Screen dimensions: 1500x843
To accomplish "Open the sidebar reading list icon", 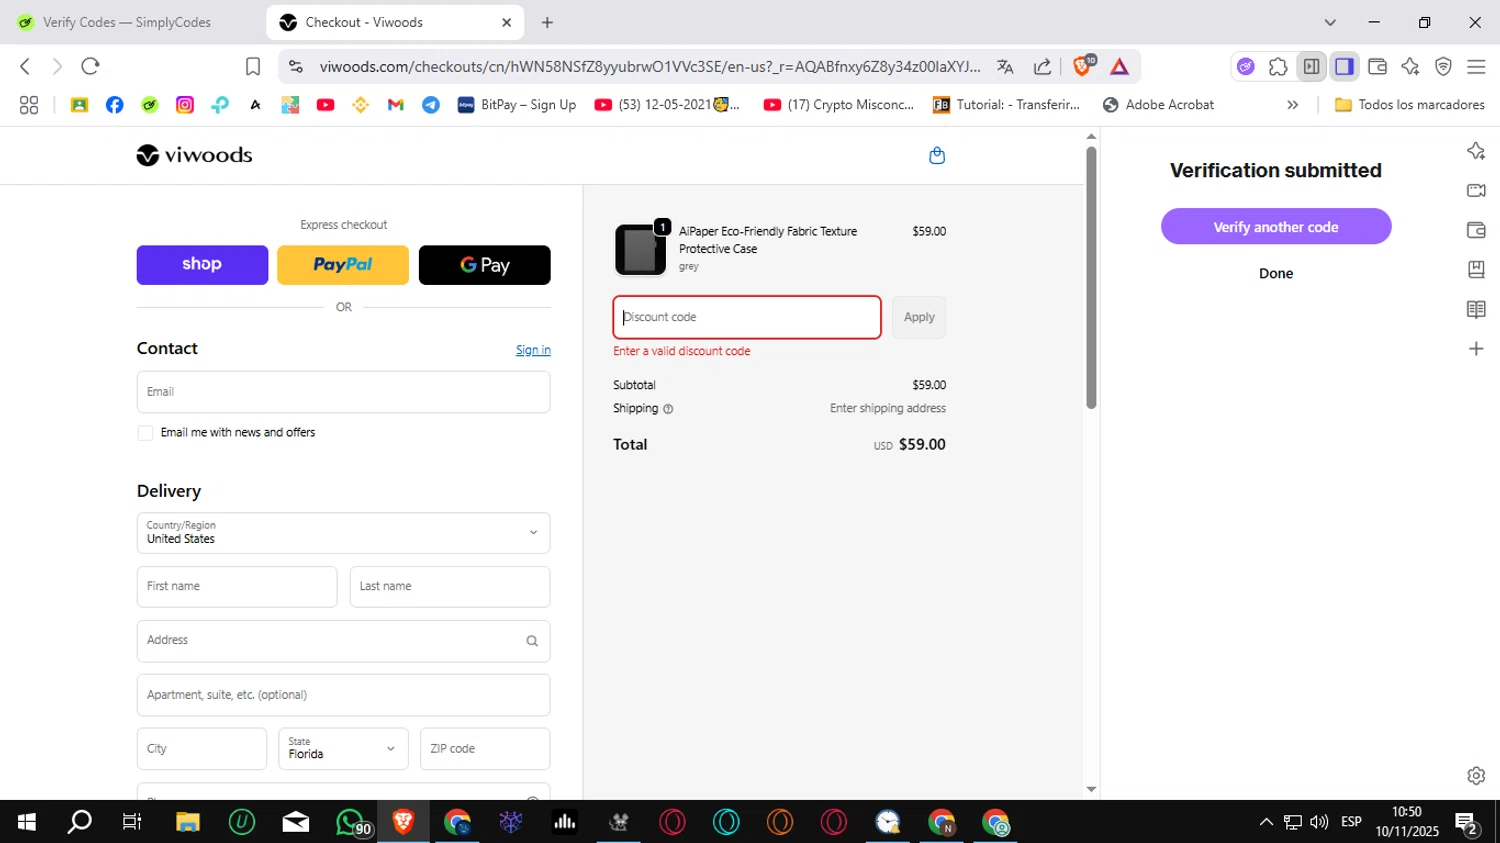I will [x=1476, y=309].
